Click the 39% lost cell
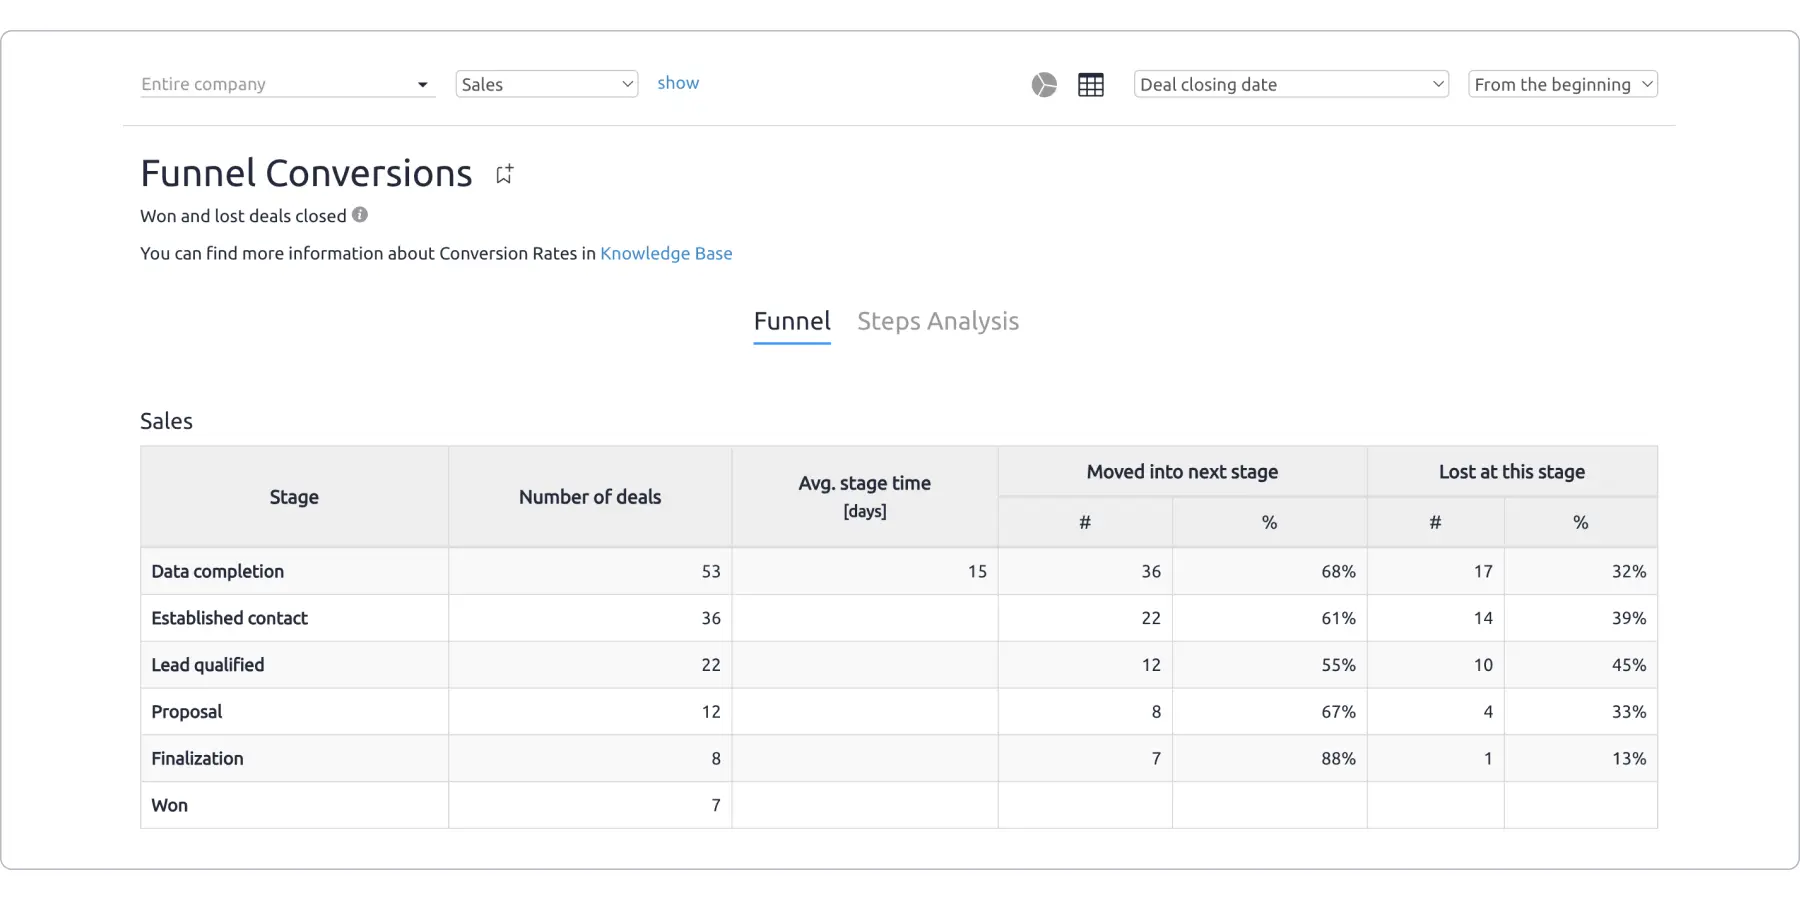The image size is (1800, 900). tap(1580, 618)
